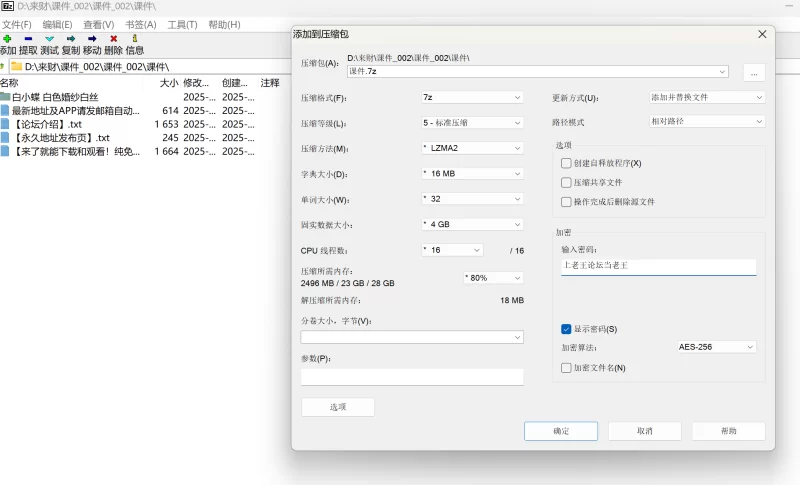Image resolution: width=800 pixels, height=485 pixels.
Task: Open 工具(T) menu
Action: [182, 24]
